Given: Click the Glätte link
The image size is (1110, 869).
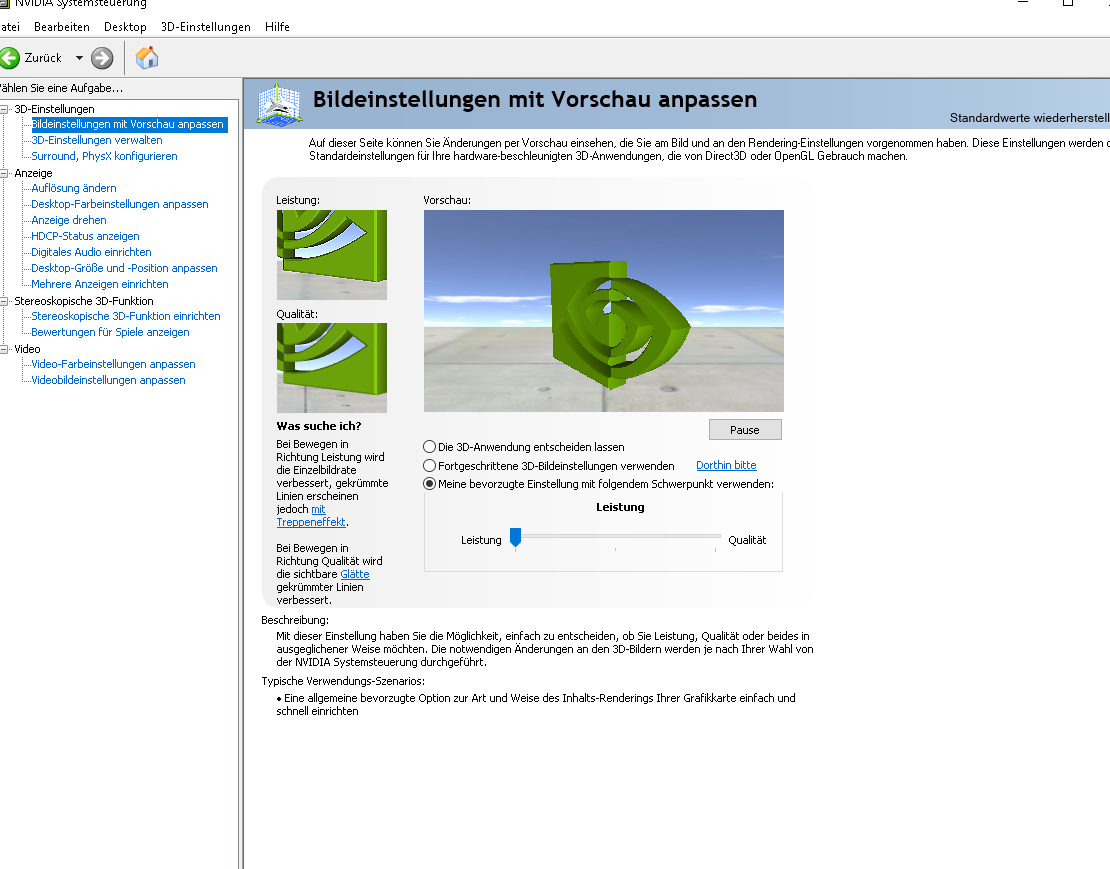Looking at the screenshot, I should (355, 575).
